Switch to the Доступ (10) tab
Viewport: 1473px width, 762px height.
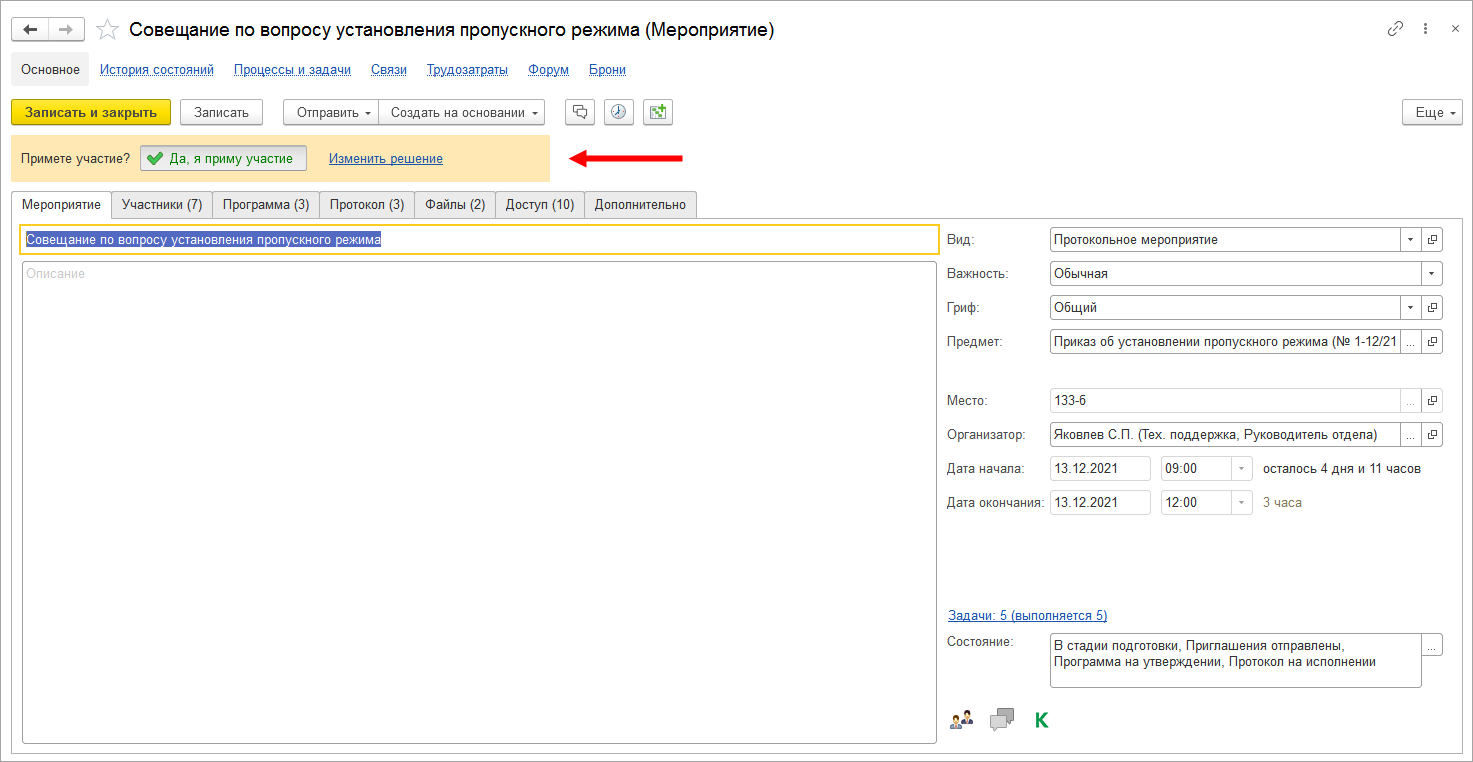point(540,204)
